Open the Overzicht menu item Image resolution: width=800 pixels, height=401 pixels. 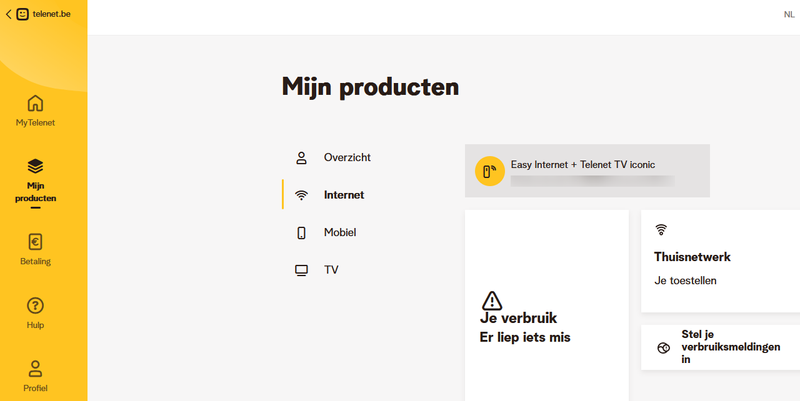click(347, 158)
